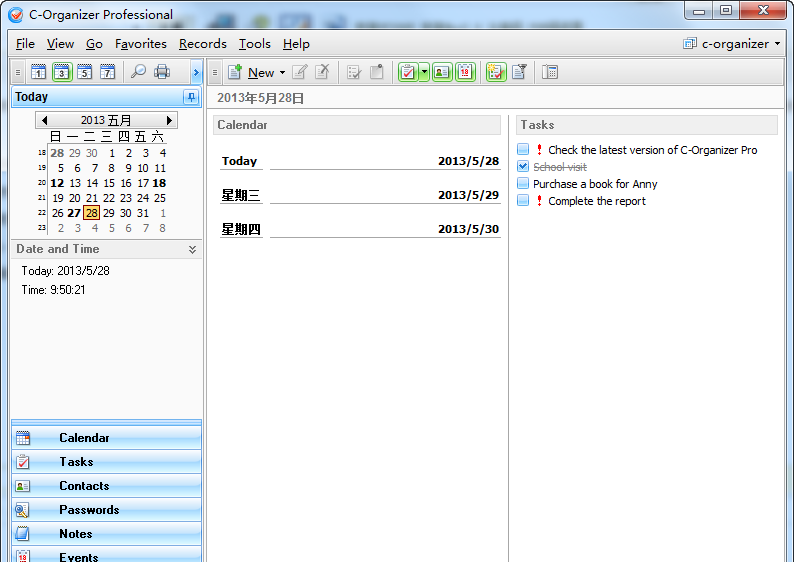Screen dimensions: 794x562
Task: Open the Calendar section in sidebar
Action: tap(106, 438)
